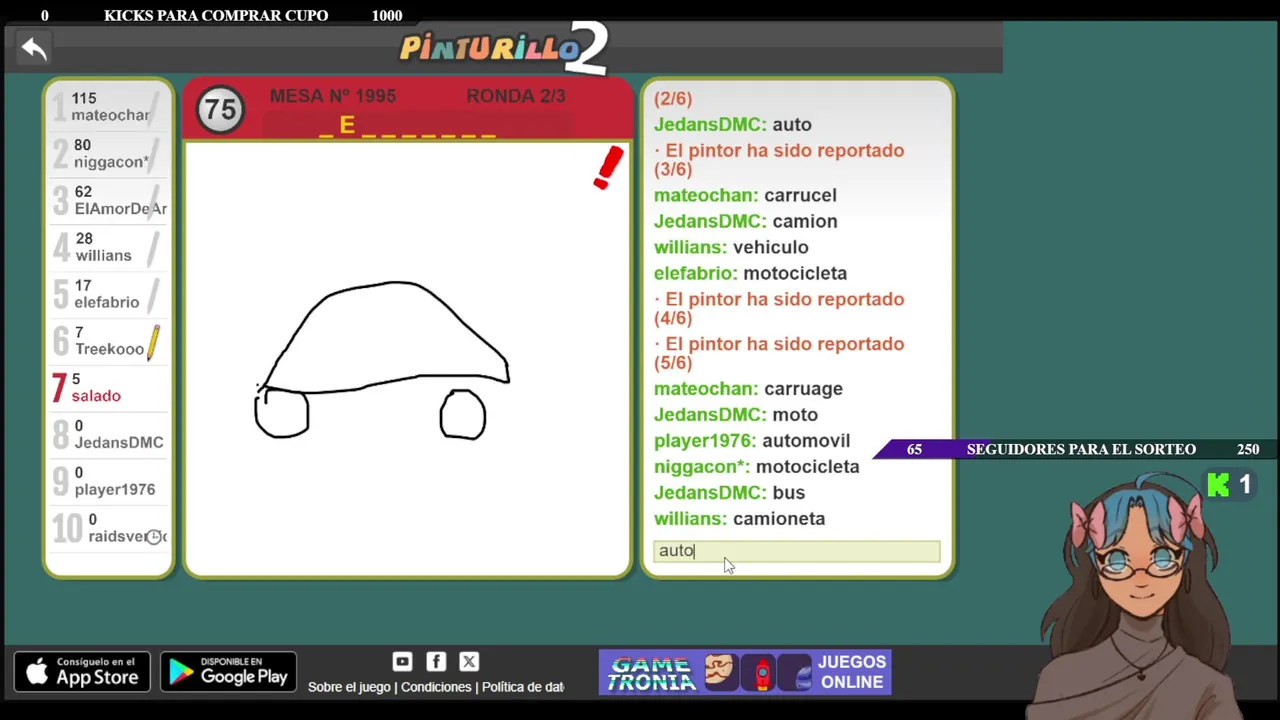Select player mateochan in ranking list
The width and height of the screenshot is (1280, 720).
[108, 107]
